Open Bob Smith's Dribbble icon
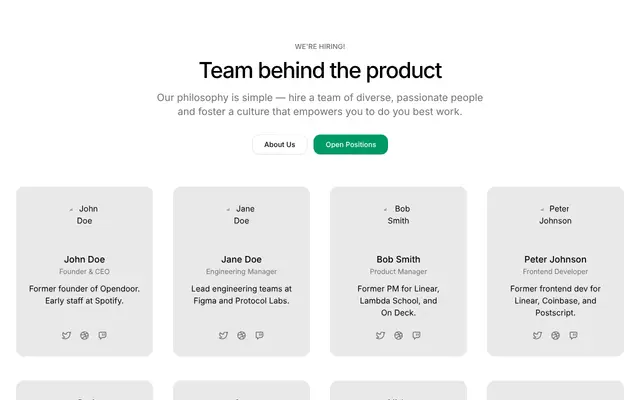Screen dimensions: 640x400 point(398,336)
